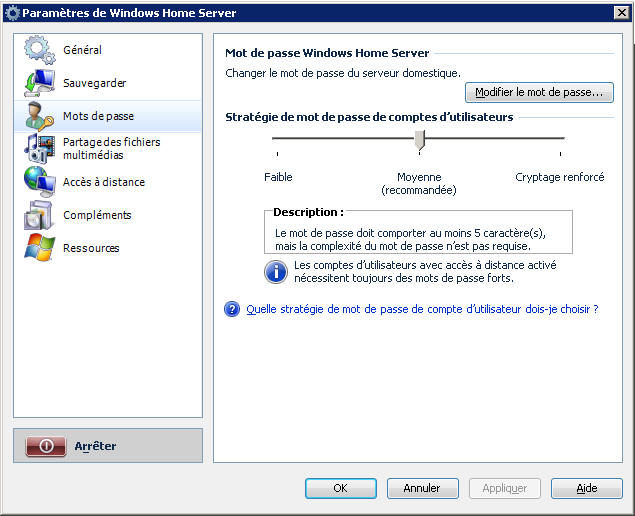This screenshot has height=516, width=635.
Task: Confirm with the OK button
Action: tap(341, 488)
